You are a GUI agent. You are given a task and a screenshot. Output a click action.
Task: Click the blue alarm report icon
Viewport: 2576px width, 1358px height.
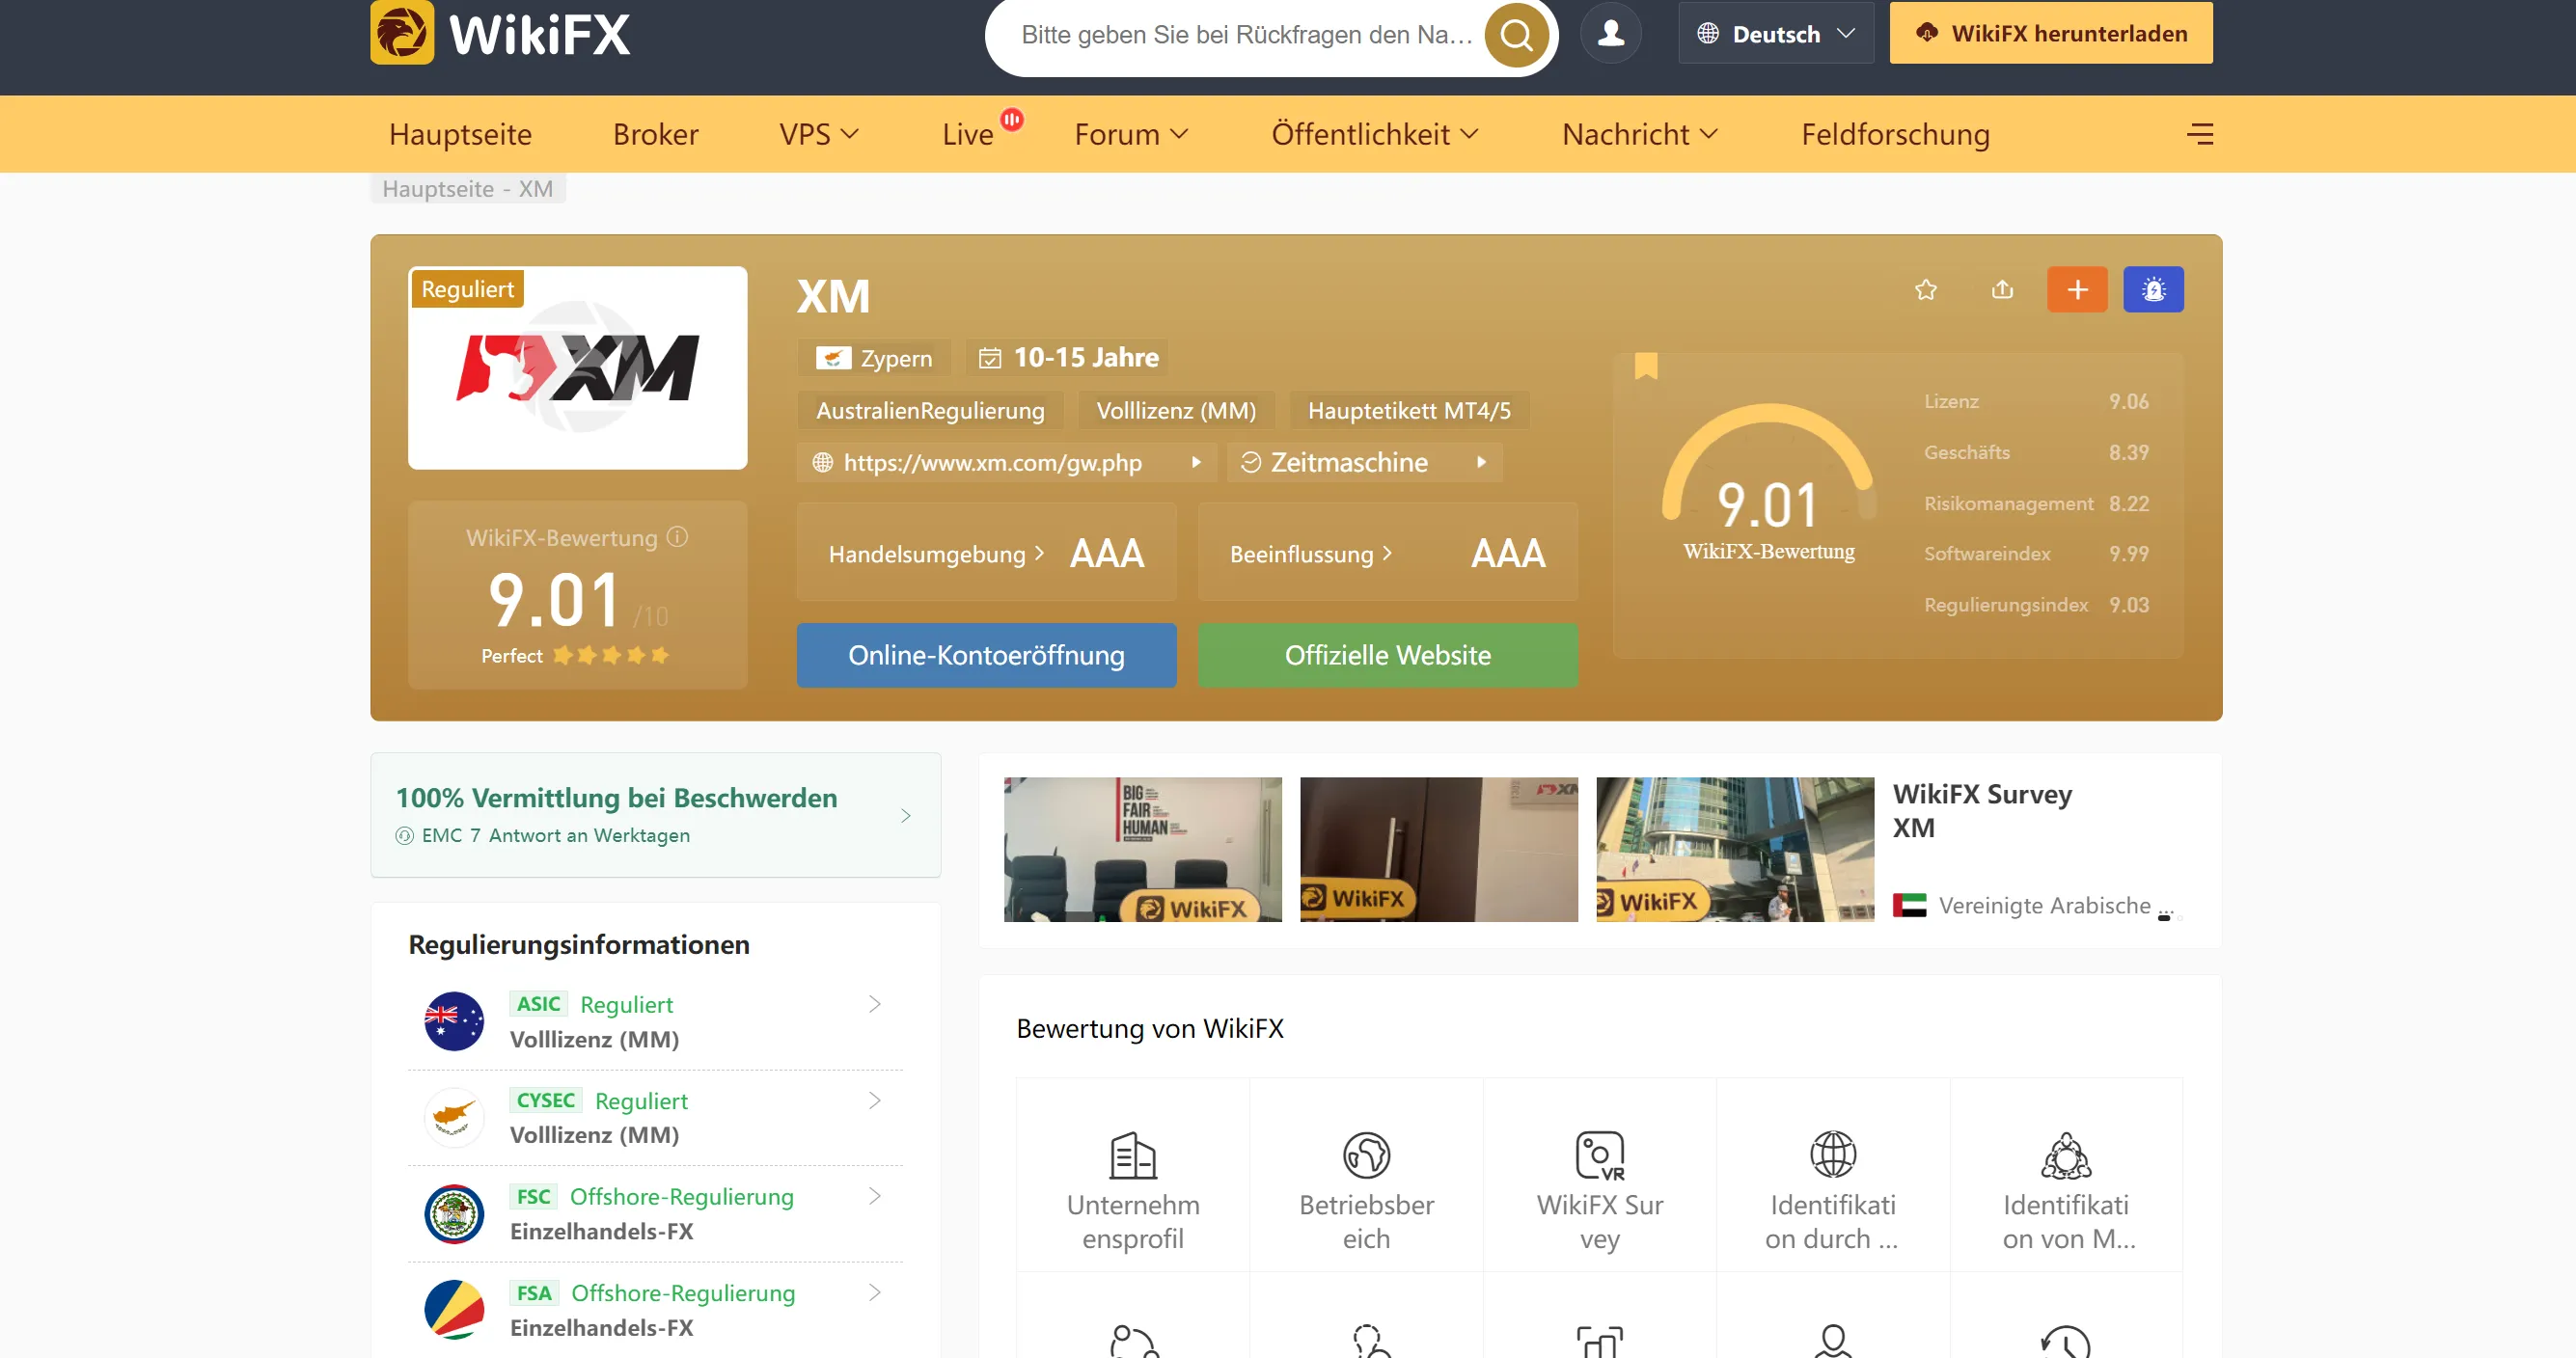click(2153, 290)
